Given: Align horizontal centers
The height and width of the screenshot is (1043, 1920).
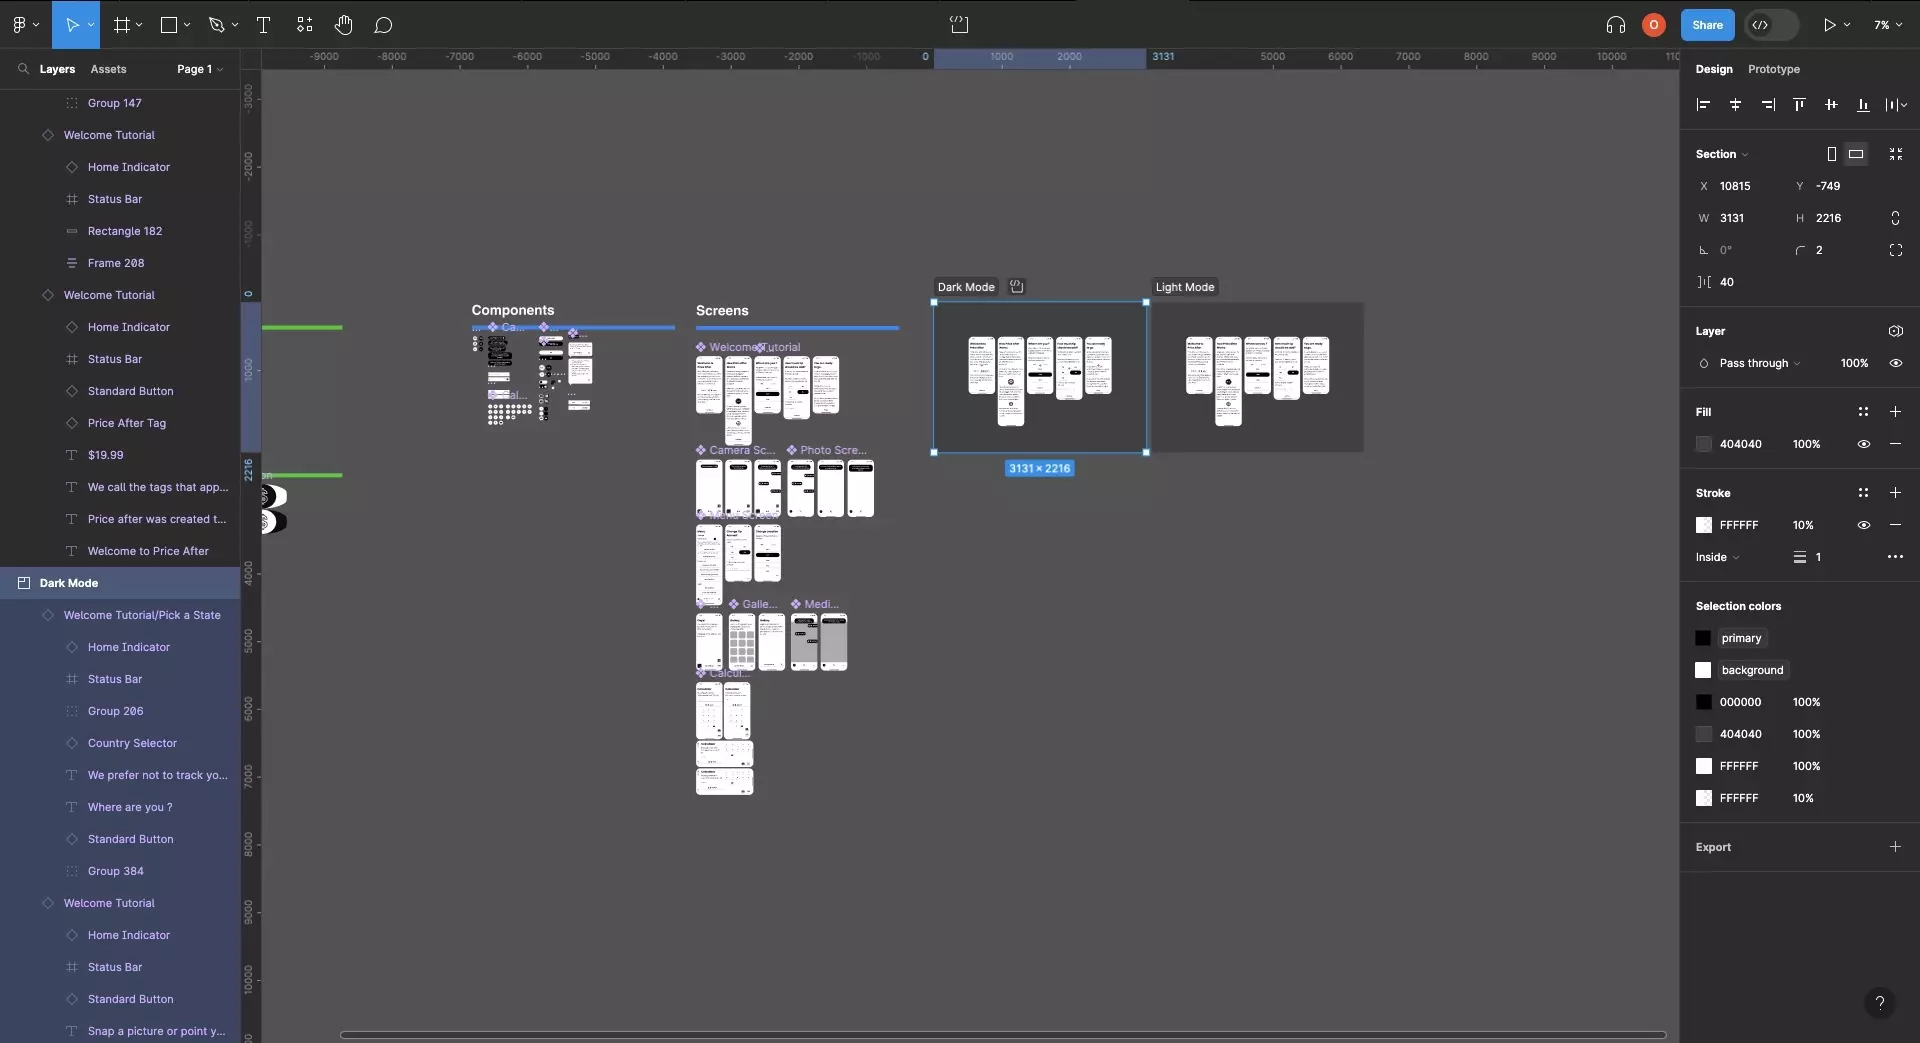Looking at the screenshot, I should pos(1736,104).
